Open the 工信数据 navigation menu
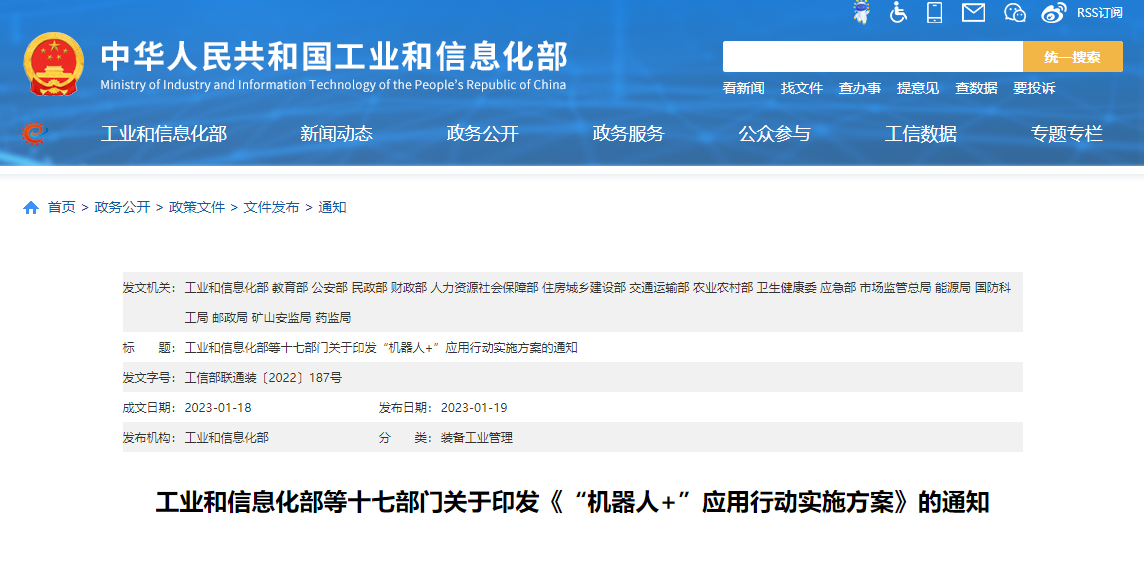The width and height of the screenshot is (1144, 579). (920, 134)
